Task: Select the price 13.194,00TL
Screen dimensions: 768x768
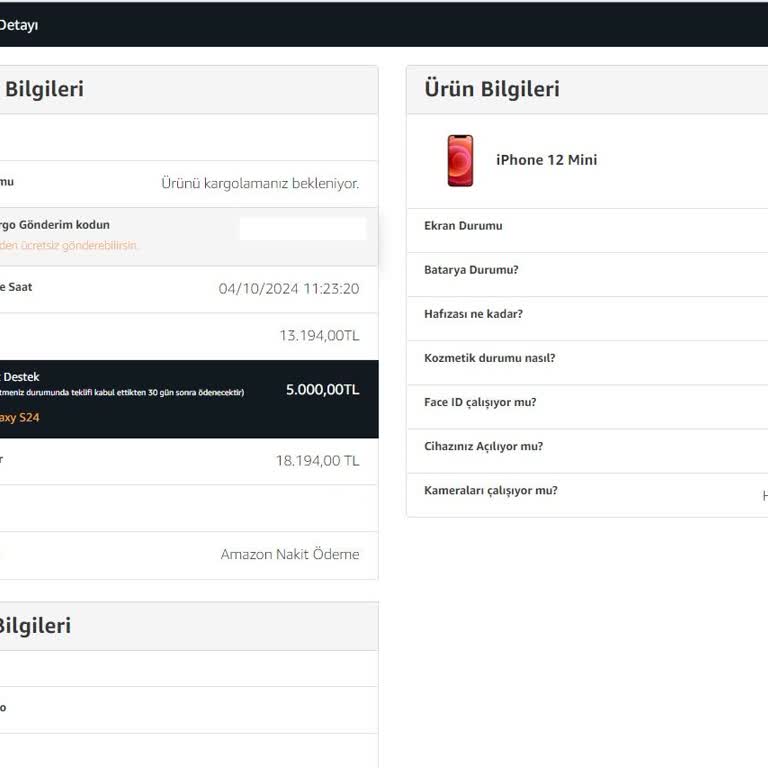Action: pyautogui.click(x=319, y=336)
